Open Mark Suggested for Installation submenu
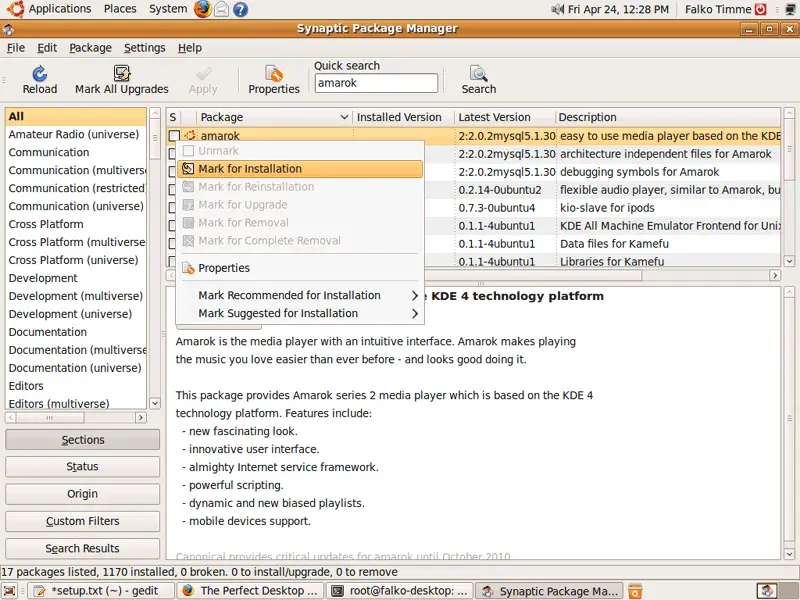The image size is (800, 600). (300, 313)
